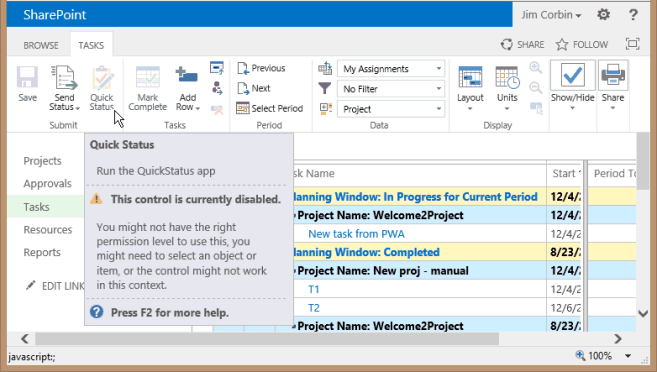This screenshot has width=657, height=372.
Task: Open Resources in Quick Launch
Action: coord(48,230)
